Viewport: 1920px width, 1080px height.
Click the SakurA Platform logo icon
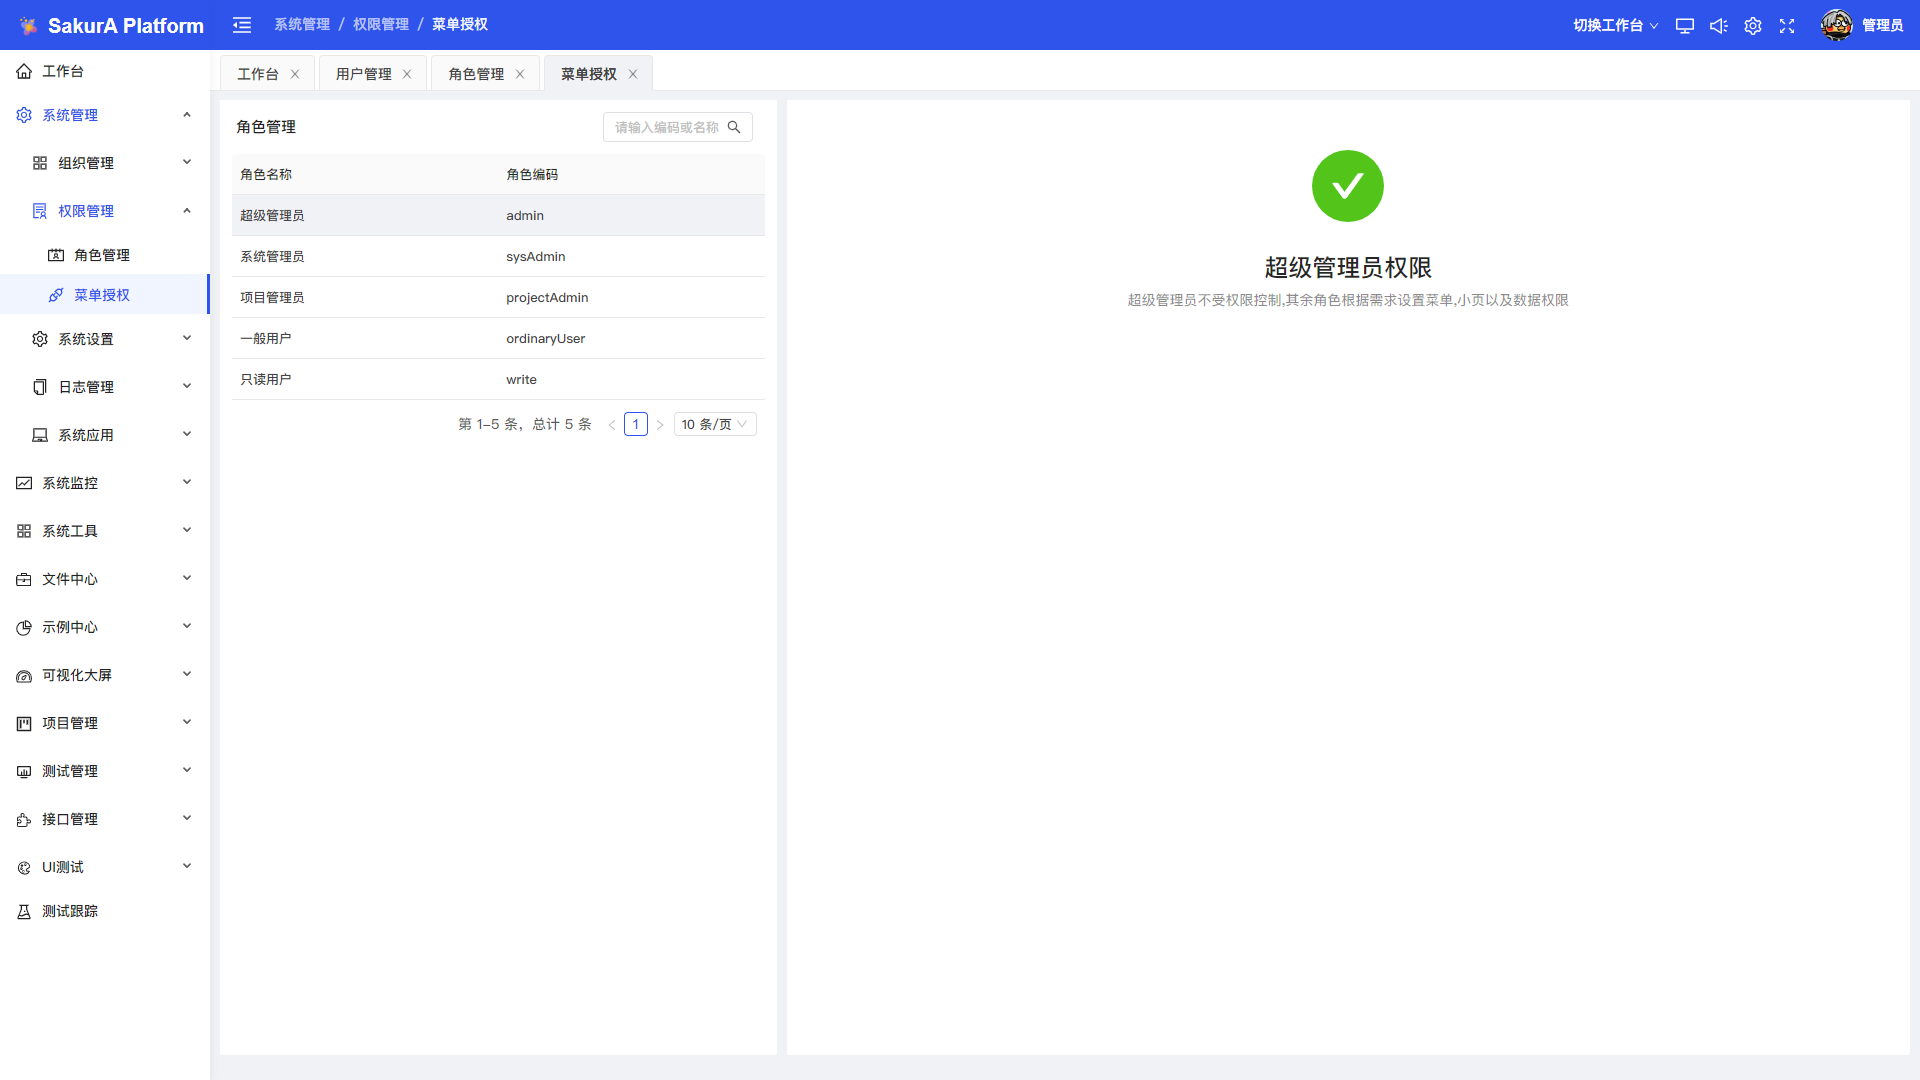pos(28,26)
